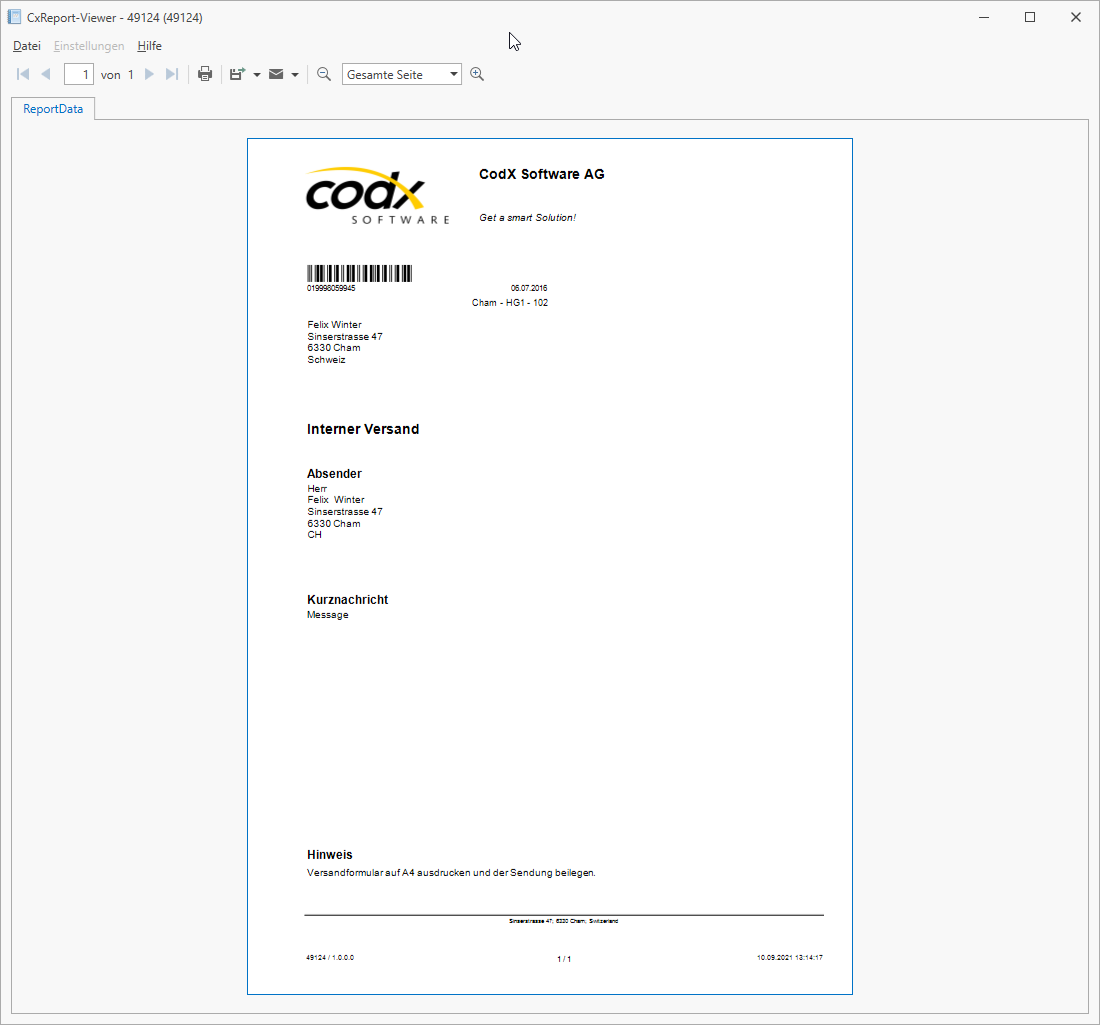Viewport: 1100px width, 1025px height.
Task: Click inside the page number input field
Action: coord(78,73)
